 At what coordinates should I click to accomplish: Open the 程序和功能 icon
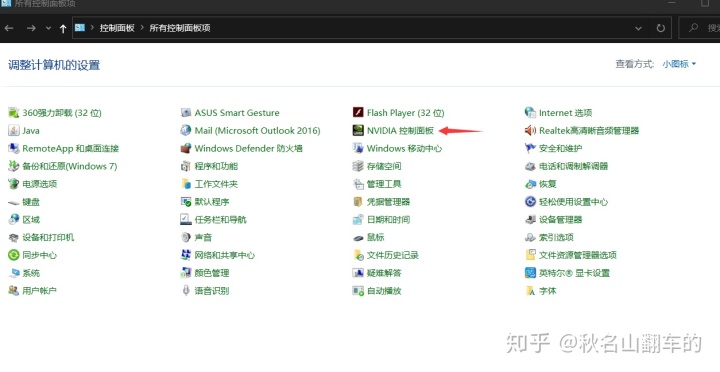(x=186, y=166)
